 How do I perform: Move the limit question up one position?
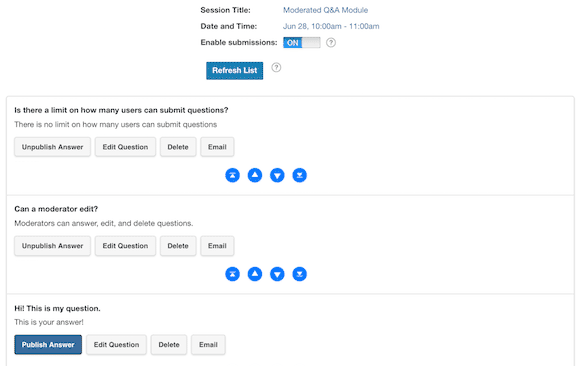tap(255, 175)
